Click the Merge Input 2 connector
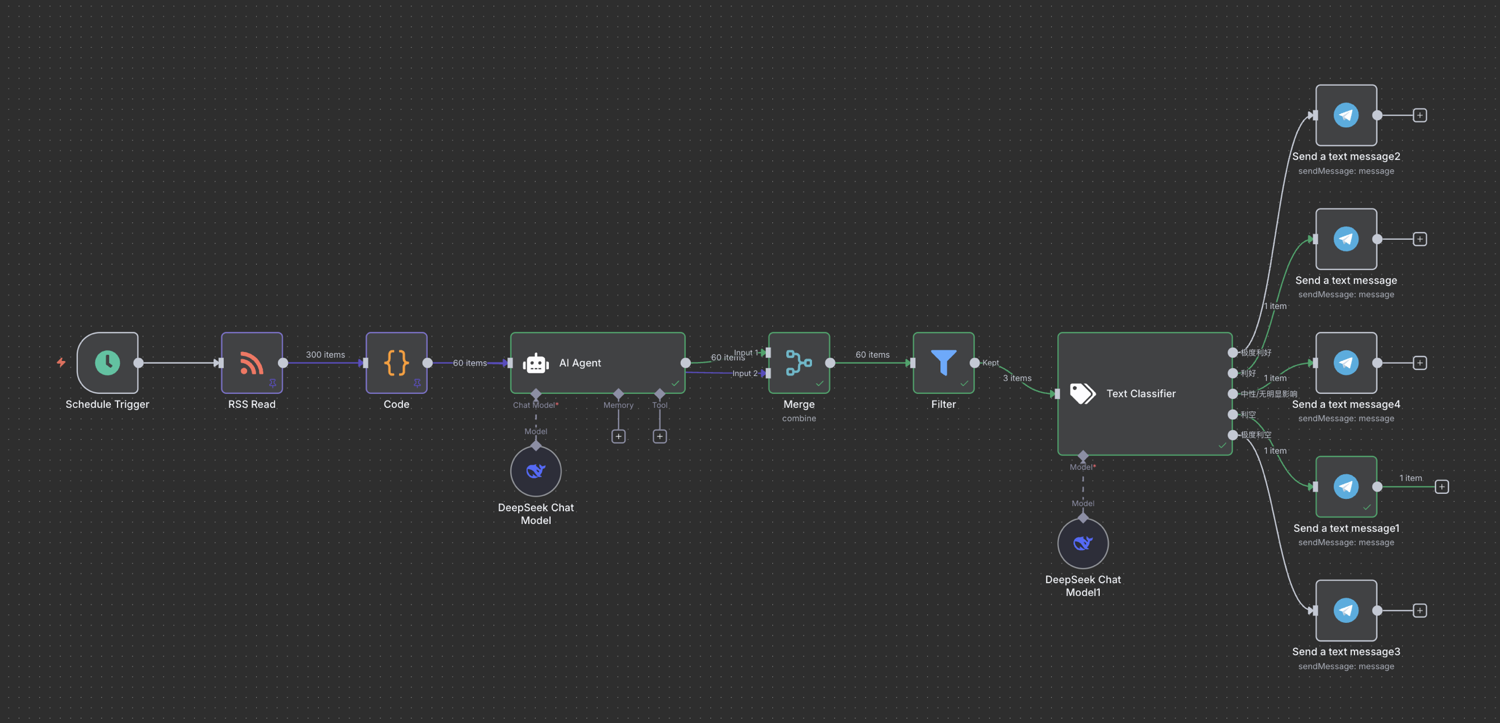This screenshot has height=723, width=1500. (768, 373)
